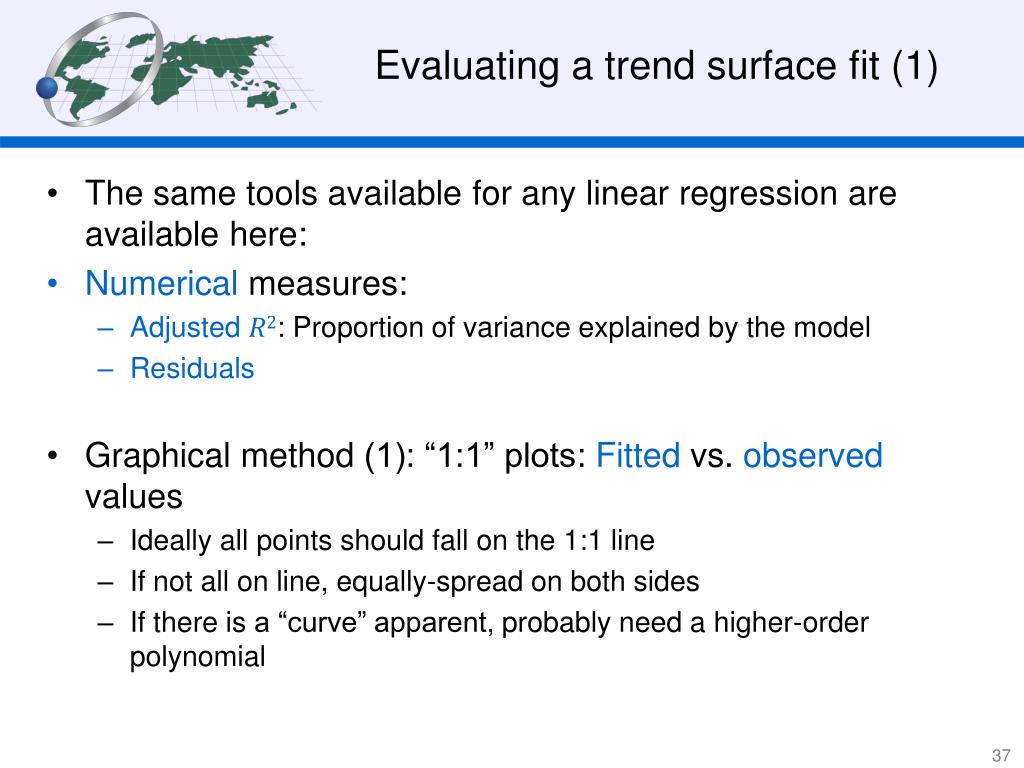
Task: Click the word 'measures:'
Action: (x=328, y=283)
